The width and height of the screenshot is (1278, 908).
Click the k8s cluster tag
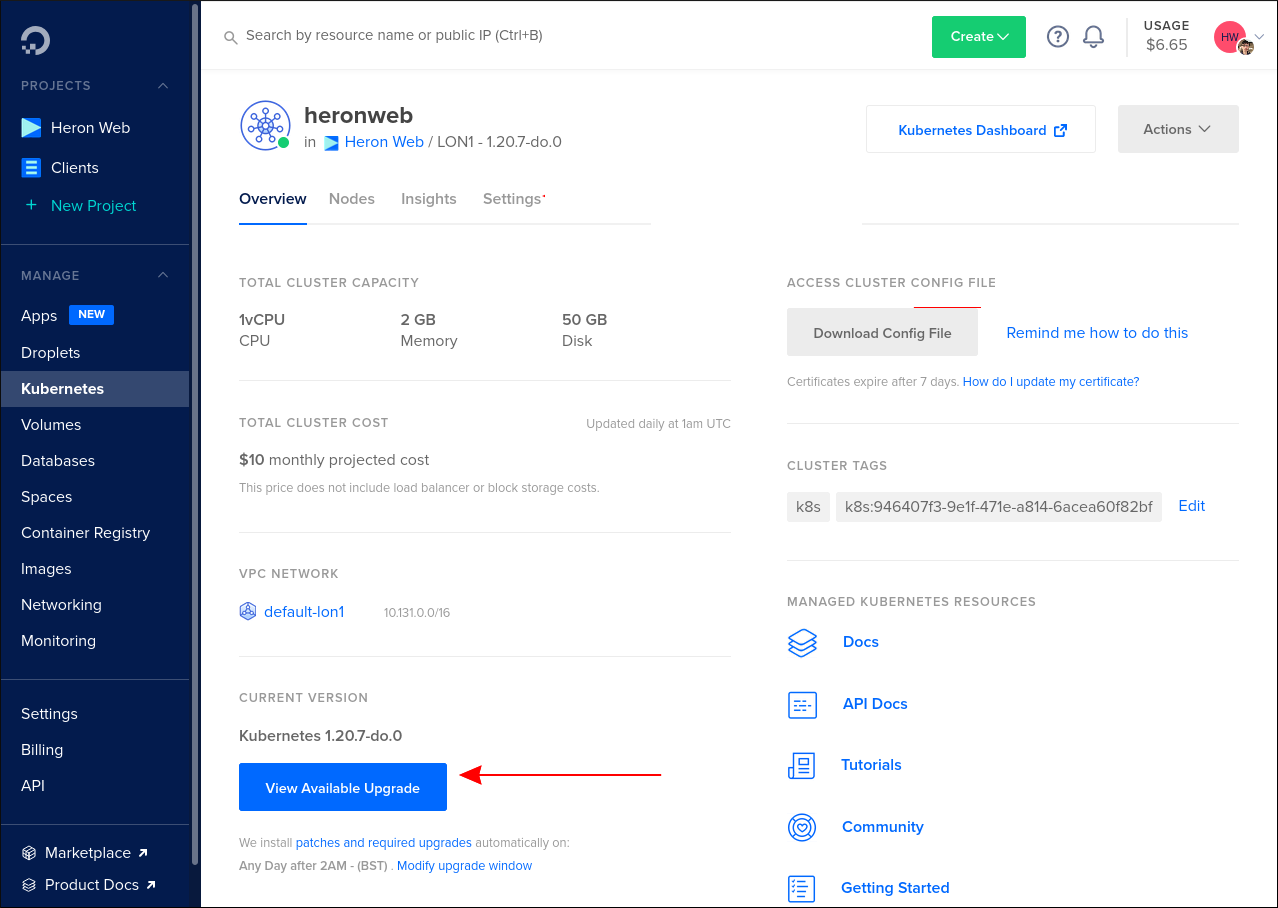pos(808,507)
